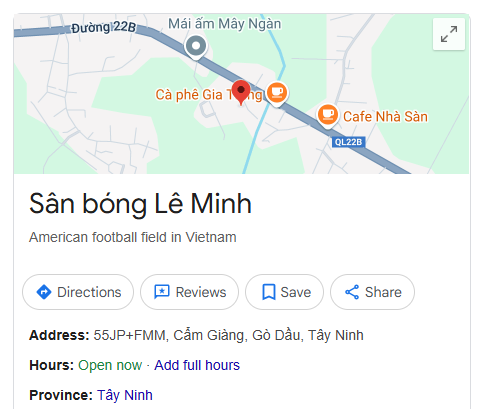Click the Mái ấm Mây Ngàn gray marker
The width and height of the screenshot is (478, 409).
tap(196, 47)
